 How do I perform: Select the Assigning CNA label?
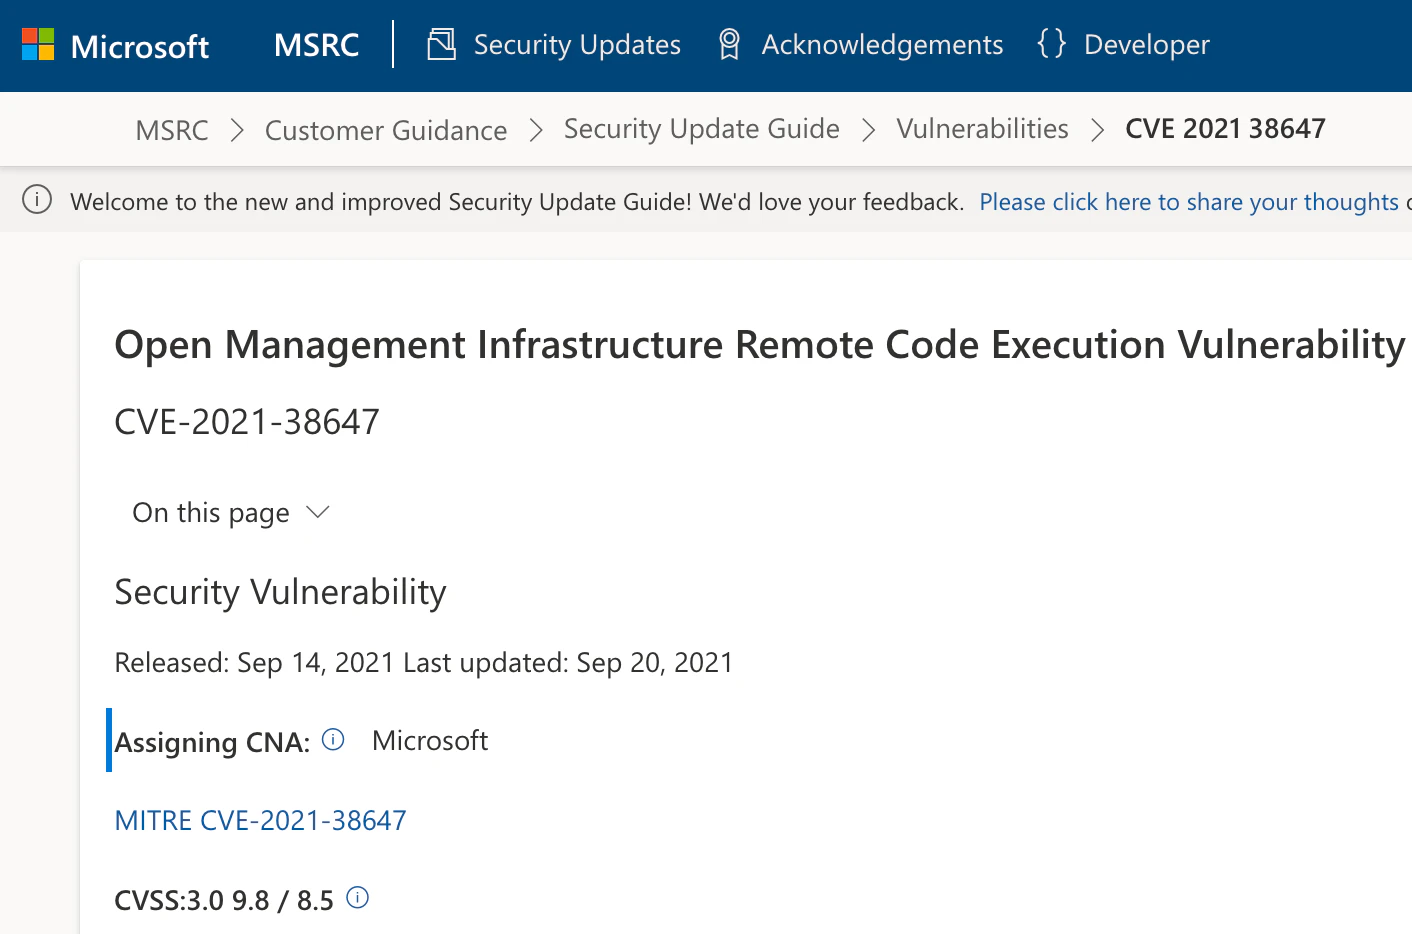coord(212,742)
